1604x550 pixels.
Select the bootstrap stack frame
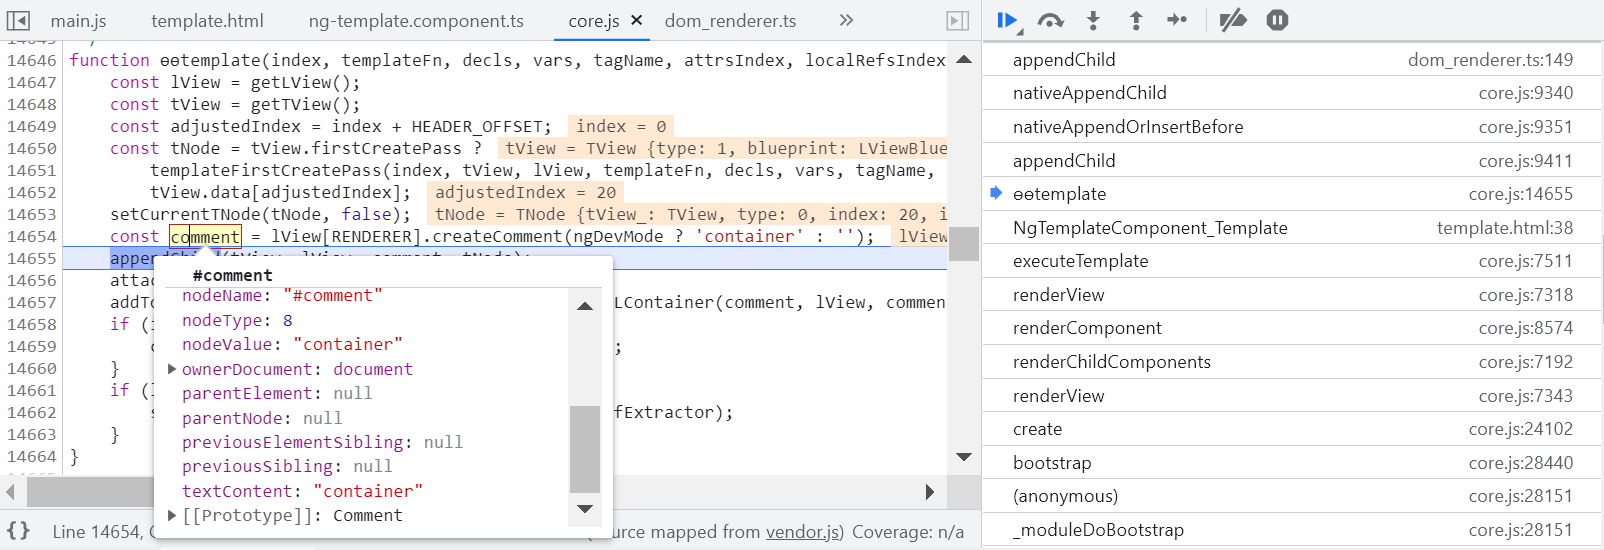1292,463
